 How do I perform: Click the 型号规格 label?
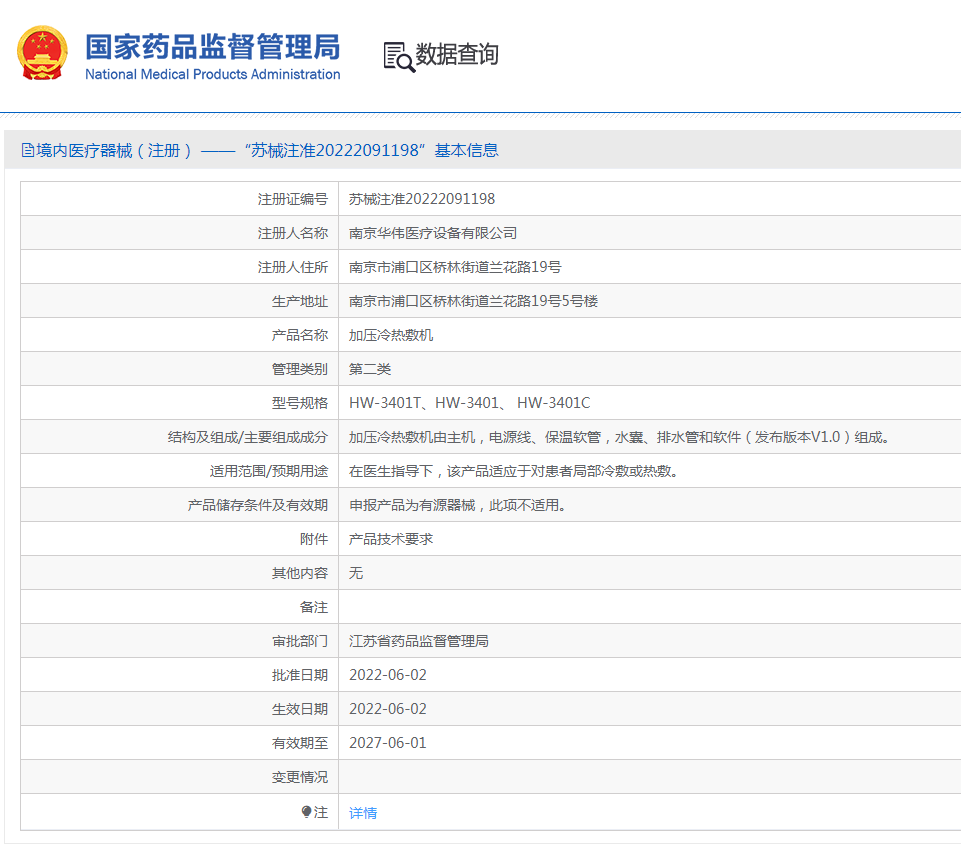[x=300, y=403]
